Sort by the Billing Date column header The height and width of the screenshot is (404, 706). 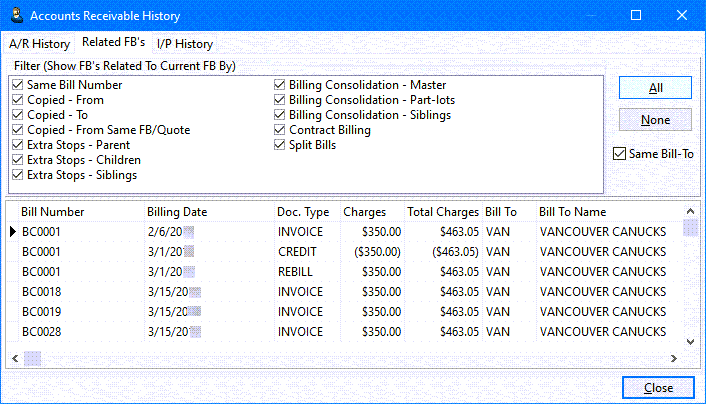point(177,212)
